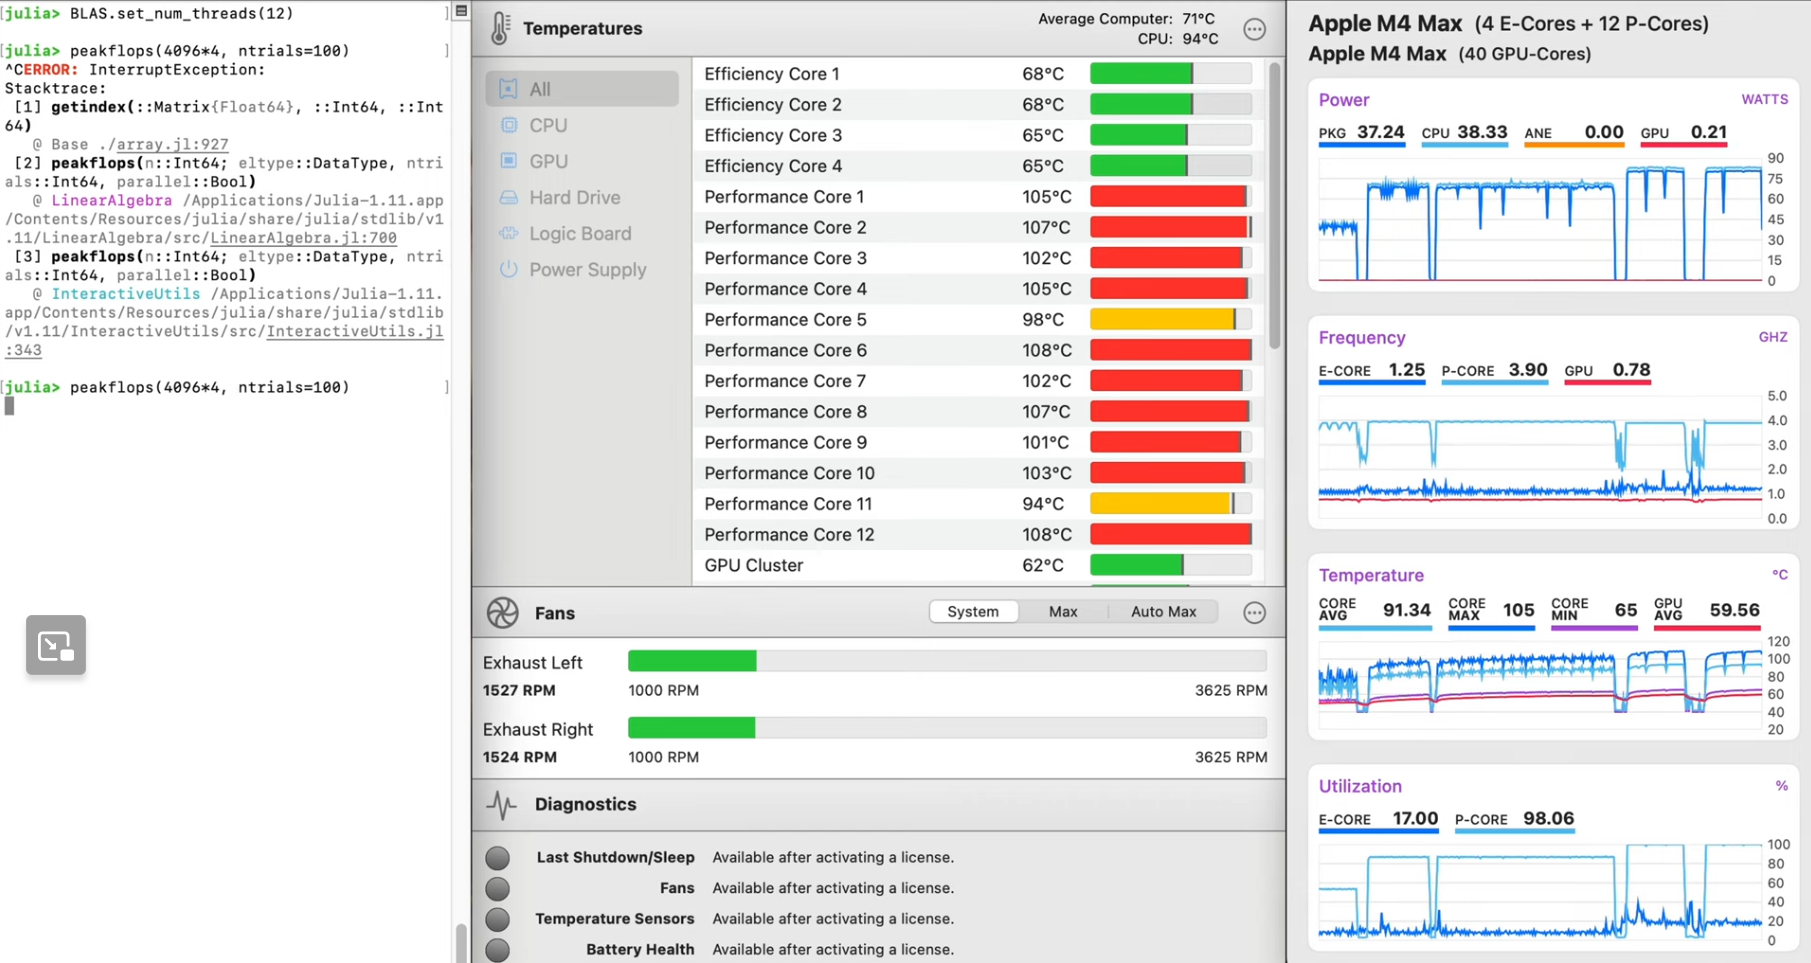Screen dimensions: 1811x963
Task: Switch fan control mode to Max
Action: tap(1063, 612)
